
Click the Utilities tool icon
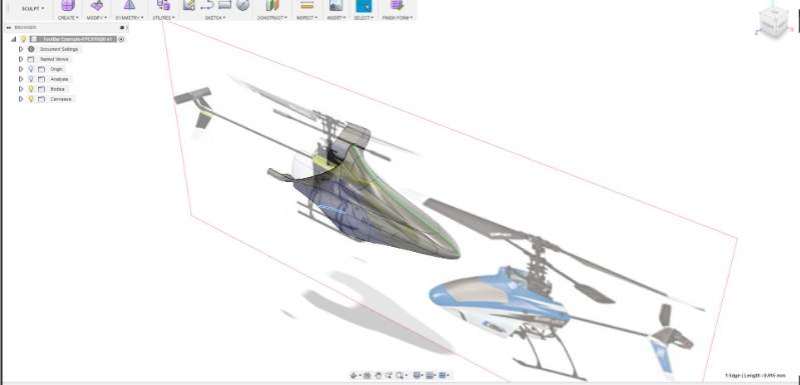(x=163, y=5)
